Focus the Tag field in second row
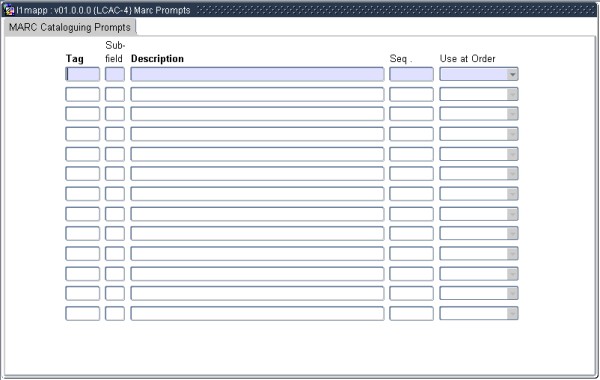The width and height of the screenshot is (600, 380). (83, 94)
